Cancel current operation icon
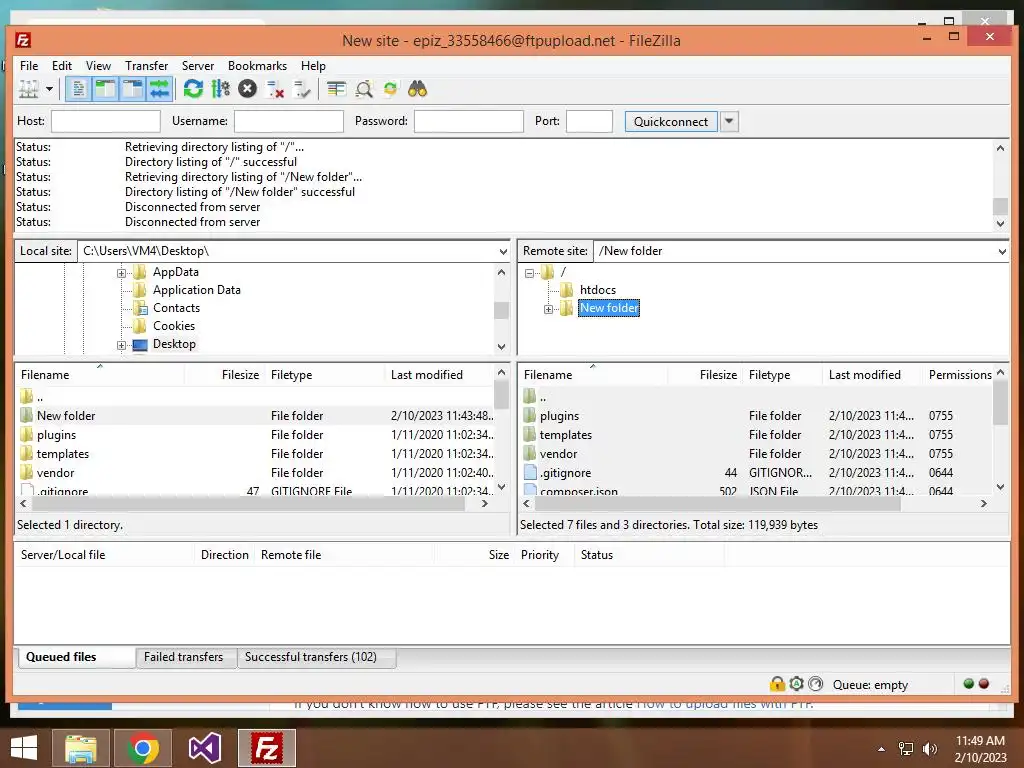This screenshot has width=1024, height=768. click(x=248, y=89)
